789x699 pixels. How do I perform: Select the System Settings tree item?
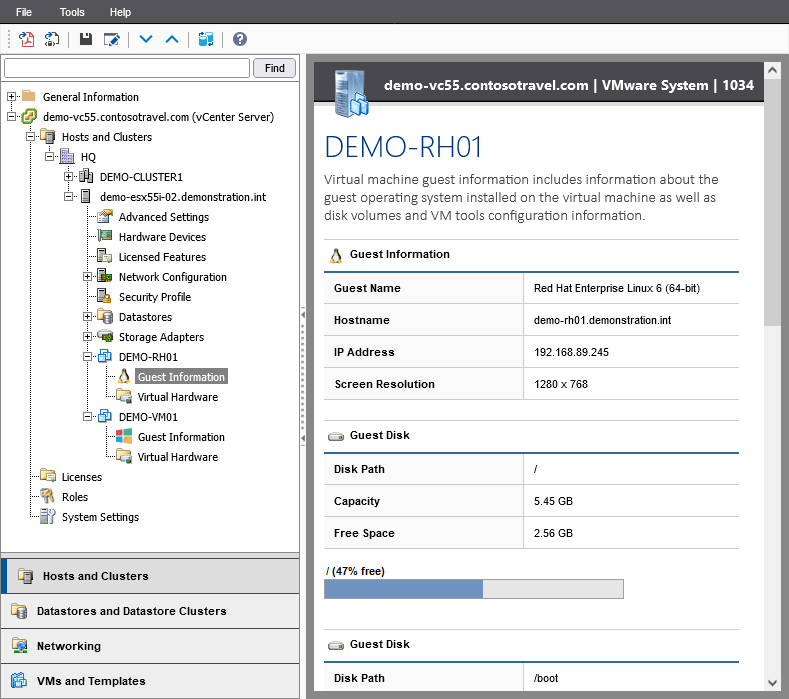[100, 517]
